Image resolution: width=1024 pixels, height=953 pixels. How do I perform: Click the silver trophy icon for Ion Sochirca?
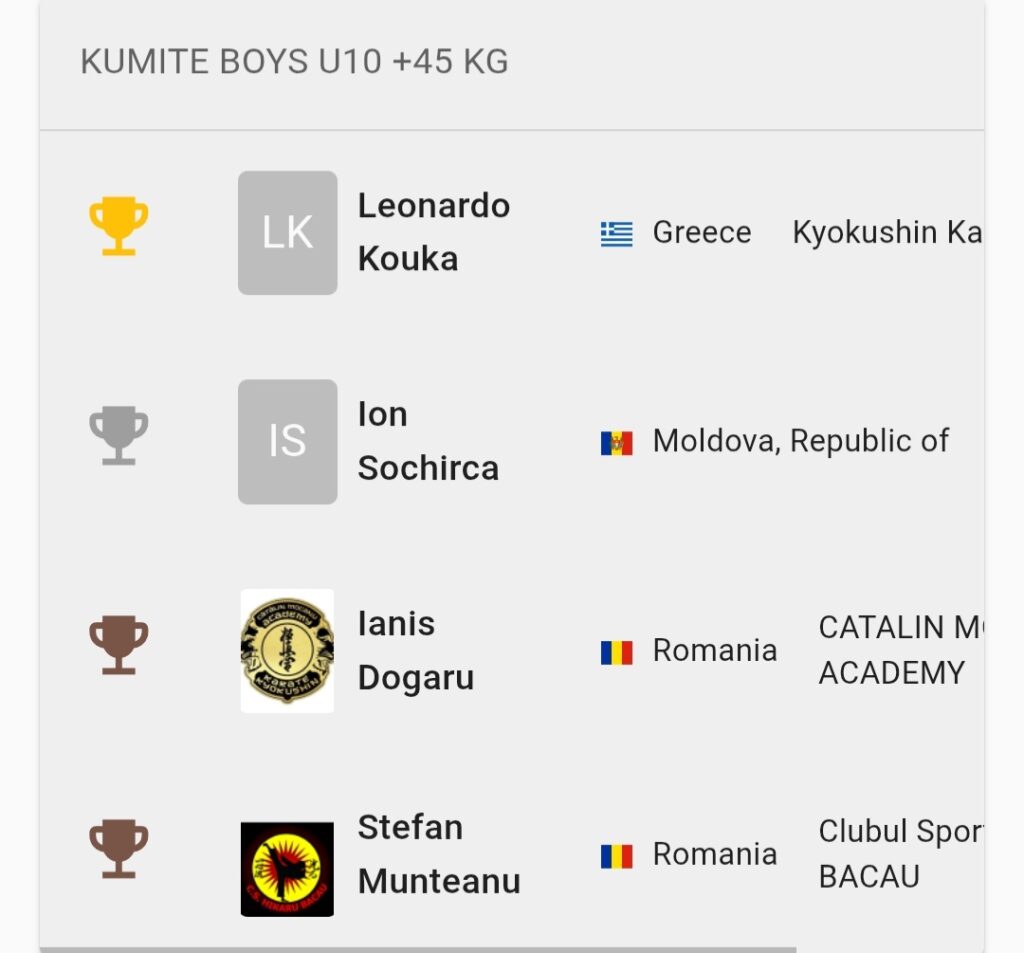(119, 436)
